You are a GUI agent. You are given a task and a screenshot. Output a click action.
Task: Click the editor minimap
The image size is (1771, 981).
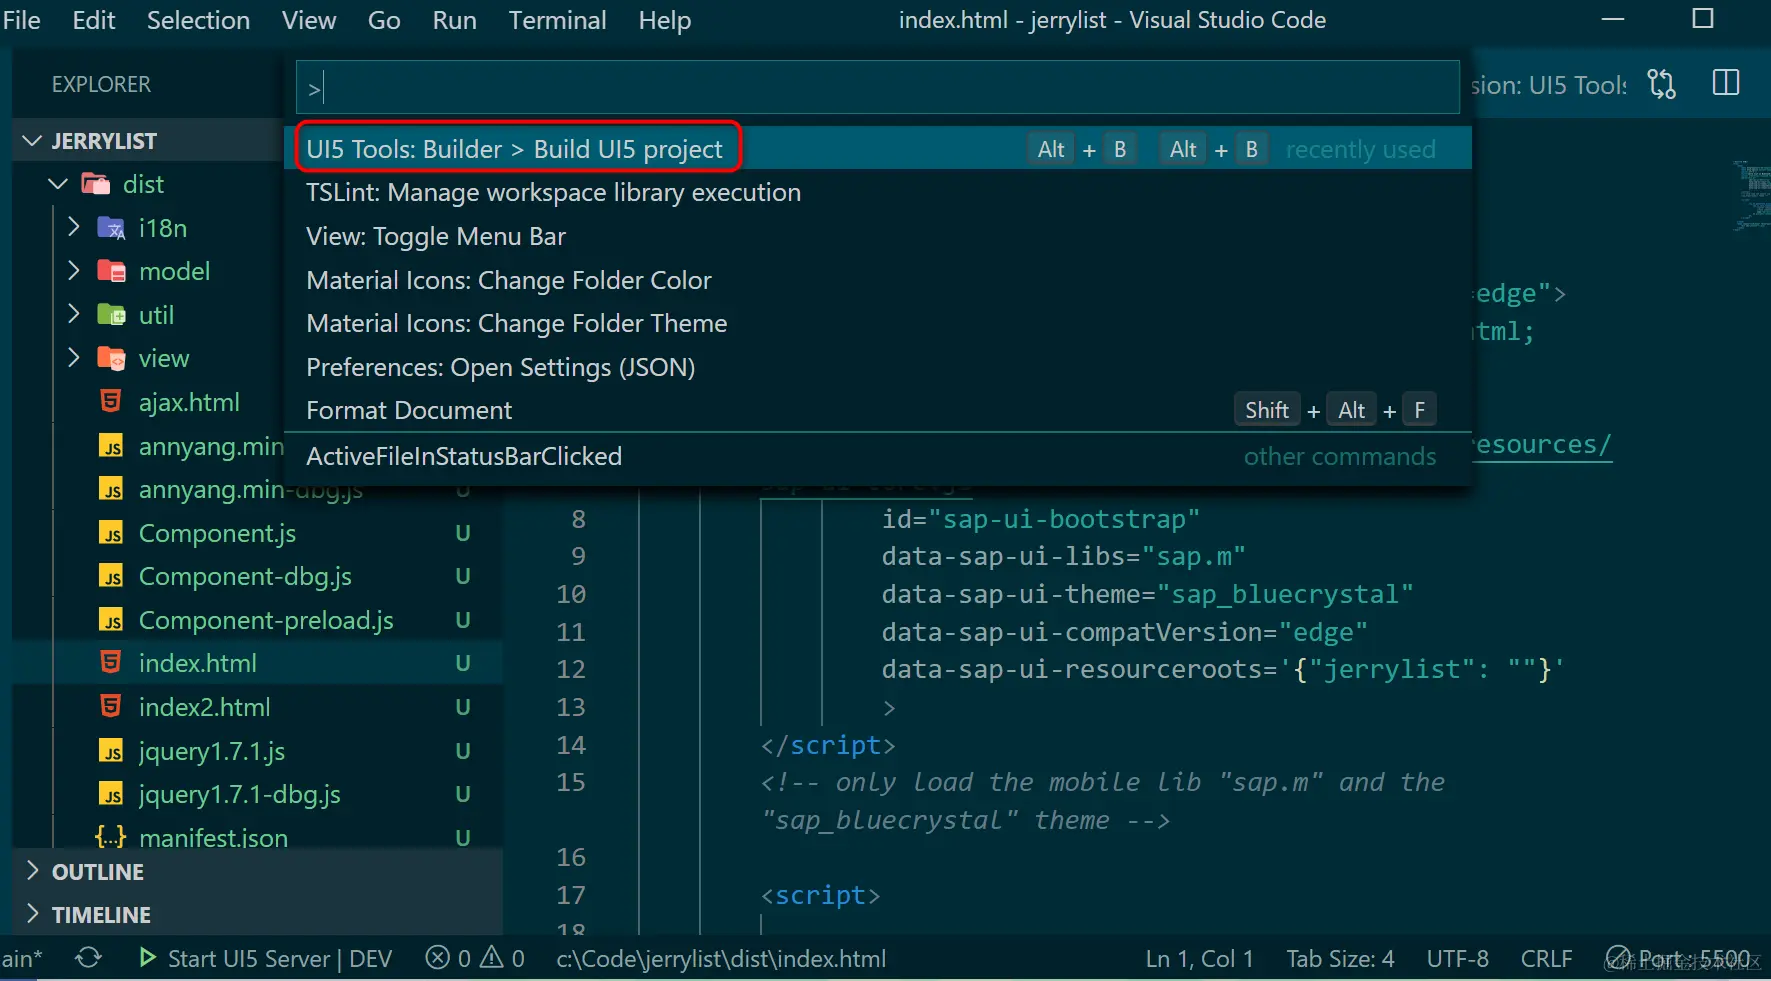pos(1752,196)
